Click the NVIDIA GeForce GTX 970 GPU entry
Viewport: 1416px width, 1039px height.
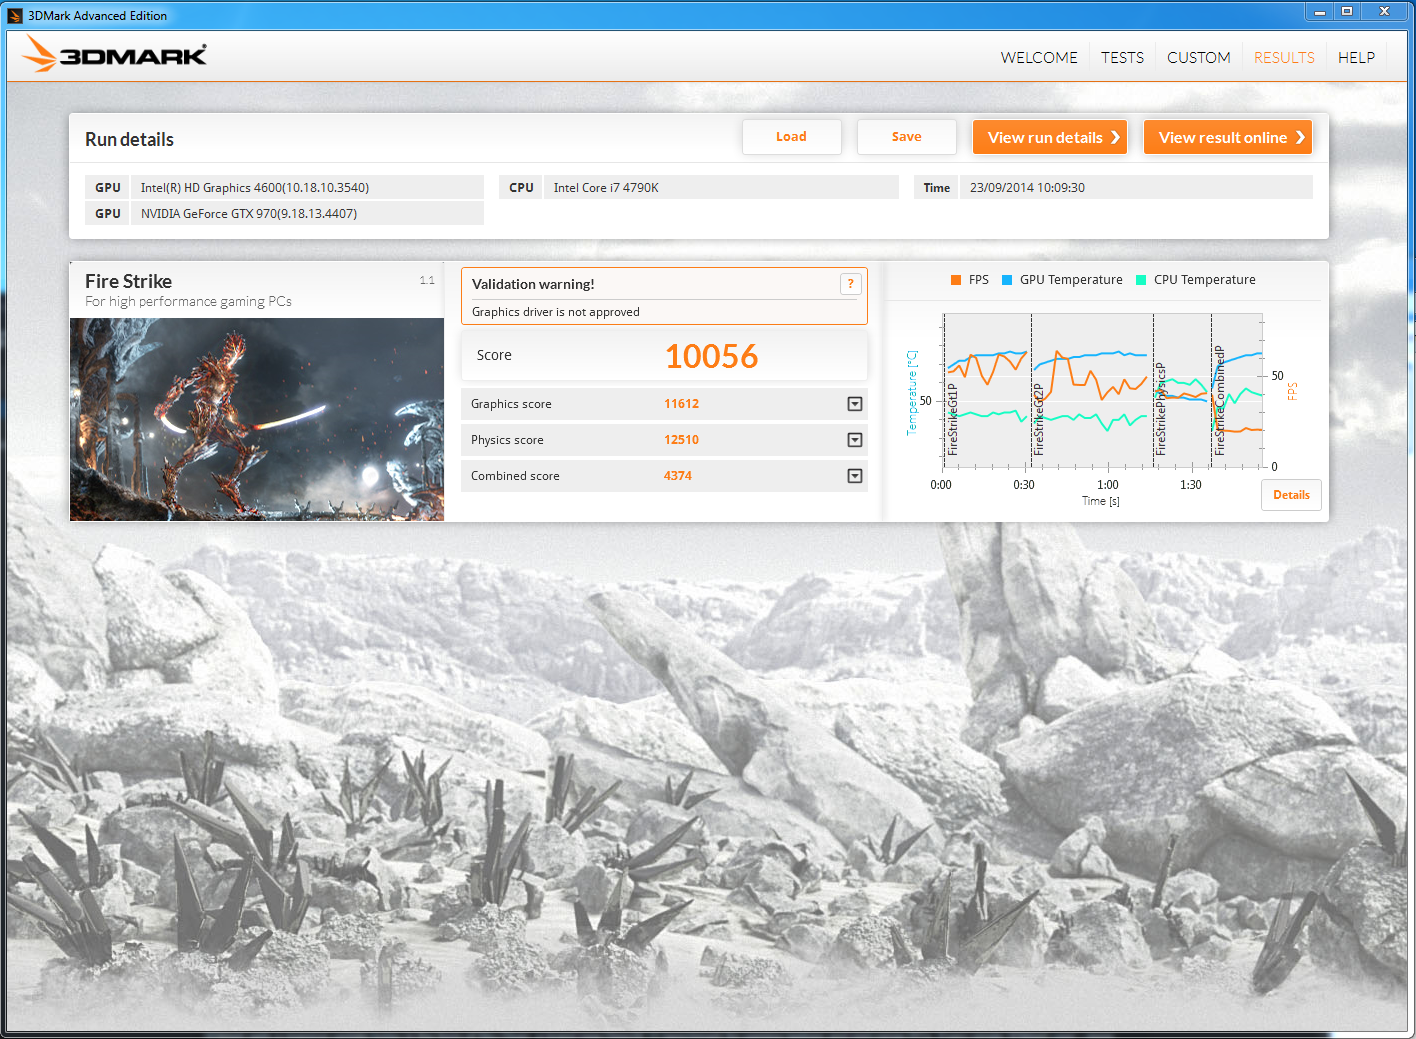pos(284,214)
